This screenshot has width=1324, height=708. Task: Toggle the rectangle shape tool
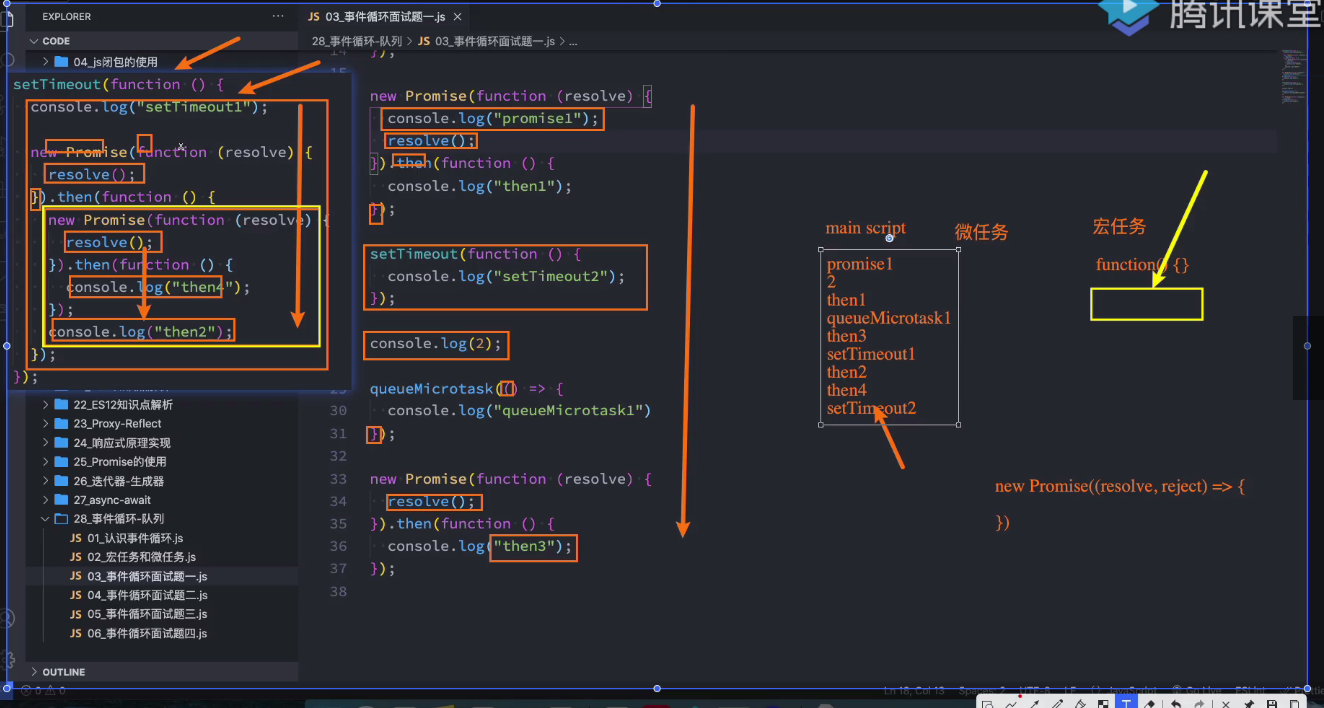click(987, 704)
